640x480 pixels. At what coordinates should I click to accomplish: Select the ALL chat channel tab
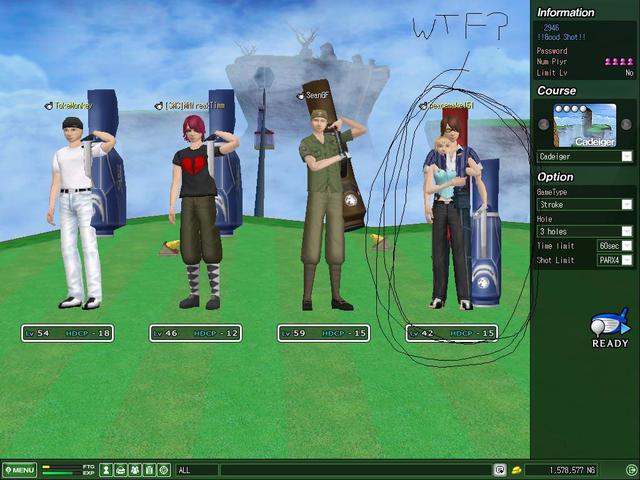point(196,470)
